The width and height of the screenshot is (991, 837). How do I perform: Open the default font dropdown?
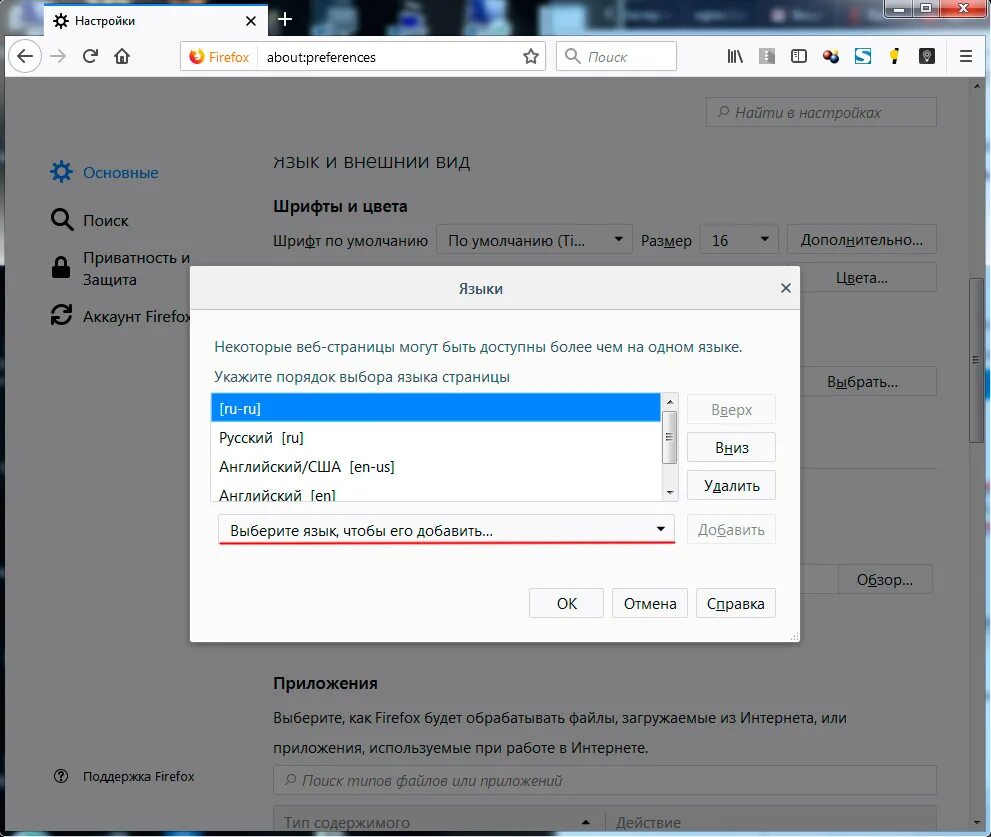tap(534, 240)
